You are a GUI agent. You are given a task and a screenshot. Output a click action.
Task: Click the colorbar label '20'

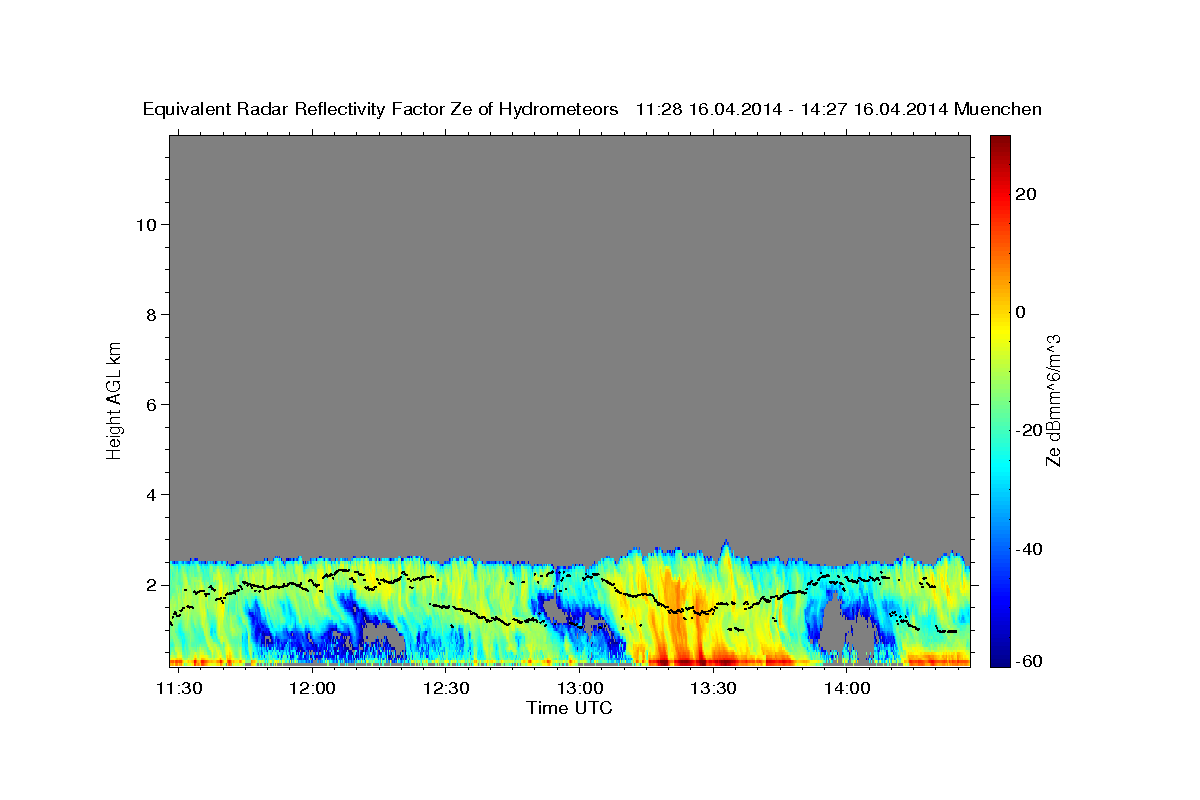click(1024, 194)
